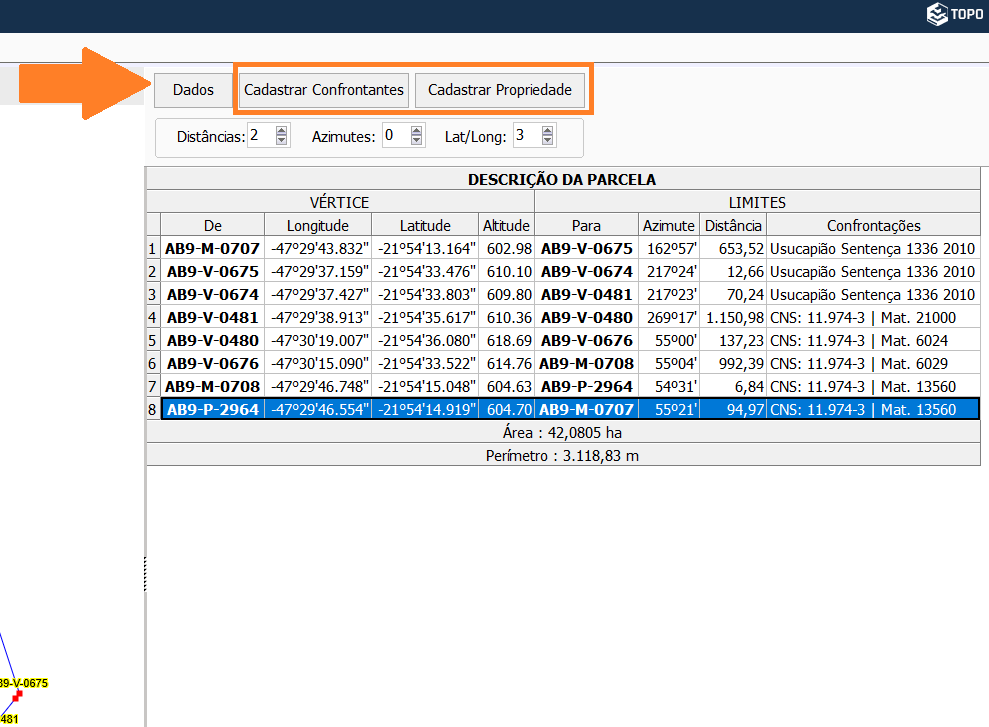Select row number 5 header
Image resolution: width=989 pixels, height=727 pixels.
click(x=152, y=341)
